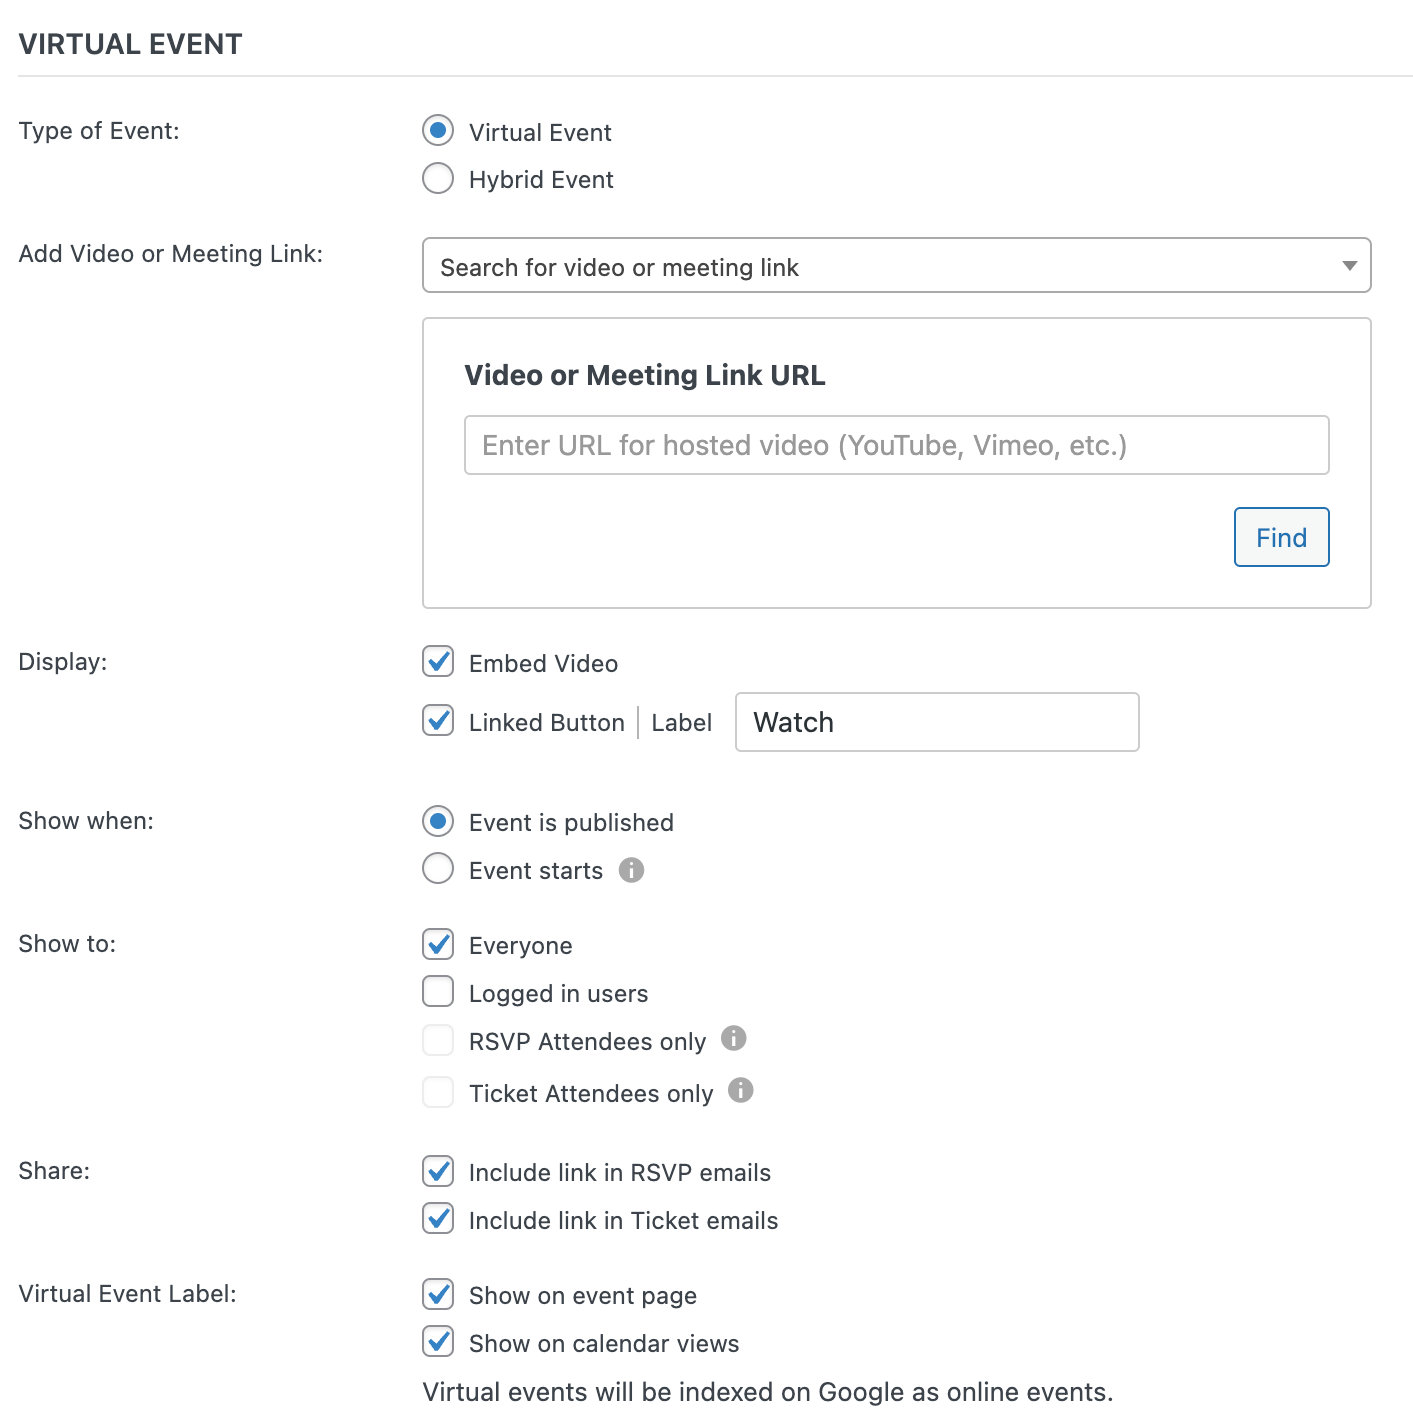The width and height of the screenshot is (1413, 1424).
Task: Click the info icon beside Event starts
Action: coord(631,870)
